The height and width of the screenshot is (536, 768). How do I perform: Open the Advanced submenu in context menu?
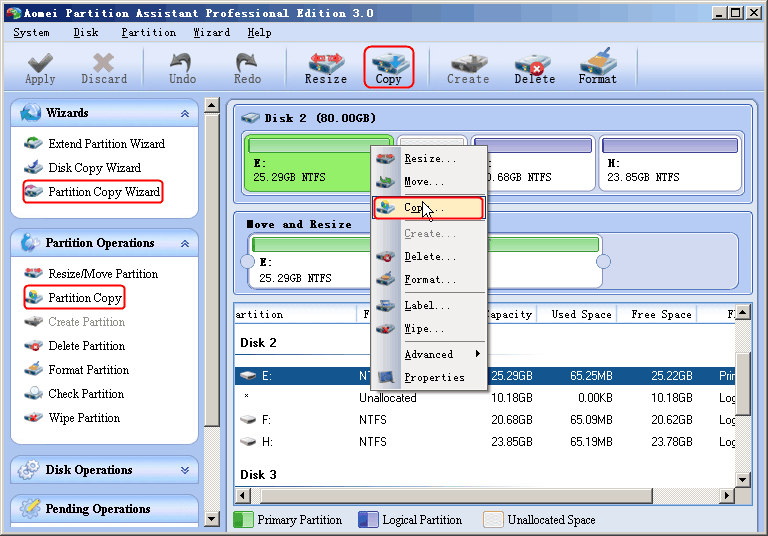(x=430, y=354)
